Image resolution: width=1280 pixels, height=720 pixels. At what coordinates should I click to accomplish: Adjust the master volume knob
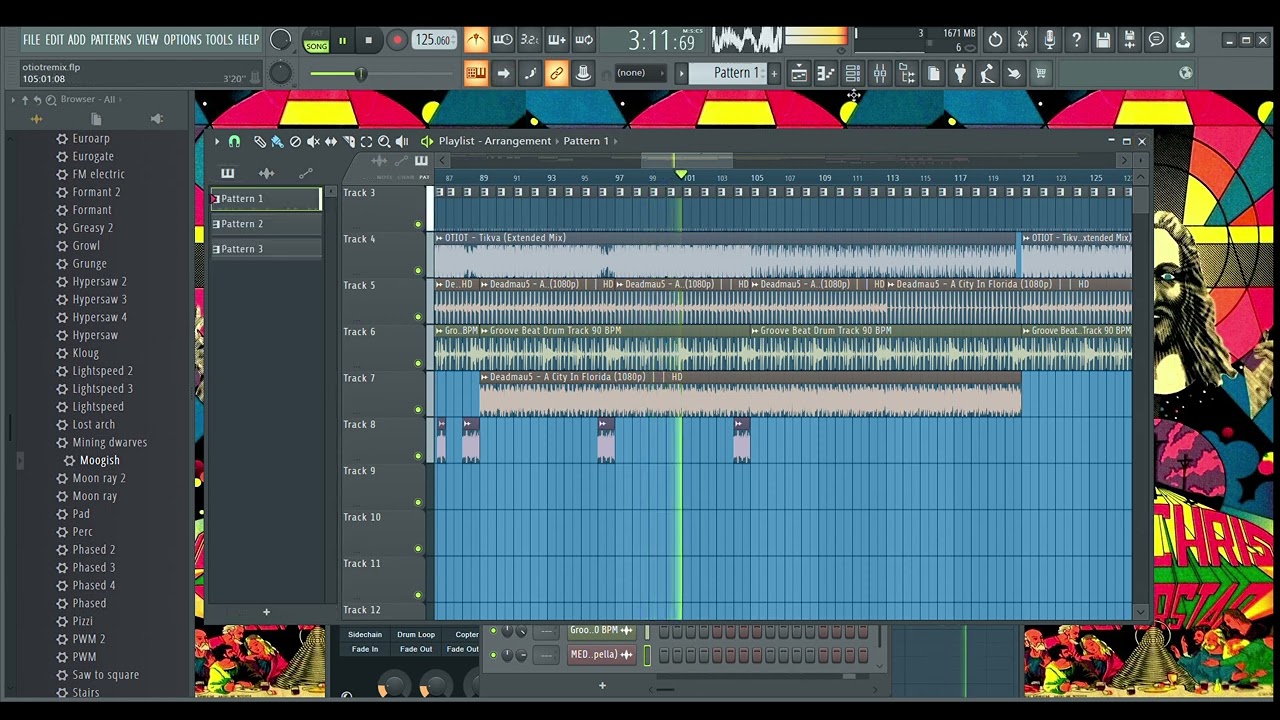click(x=281, y=41)
